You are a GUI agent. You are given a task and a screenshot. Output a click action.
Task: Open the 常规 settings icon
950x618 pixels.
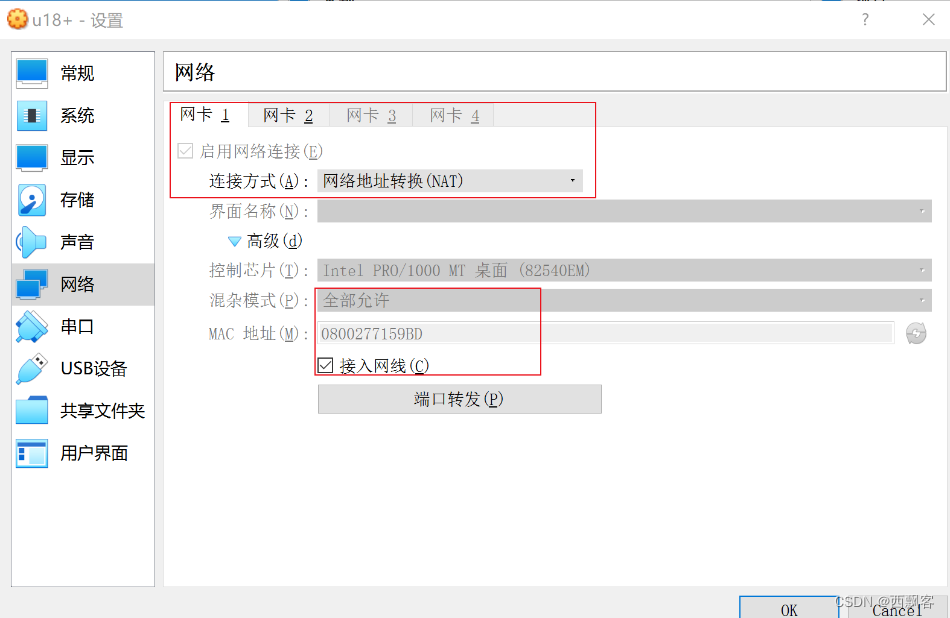32,73
